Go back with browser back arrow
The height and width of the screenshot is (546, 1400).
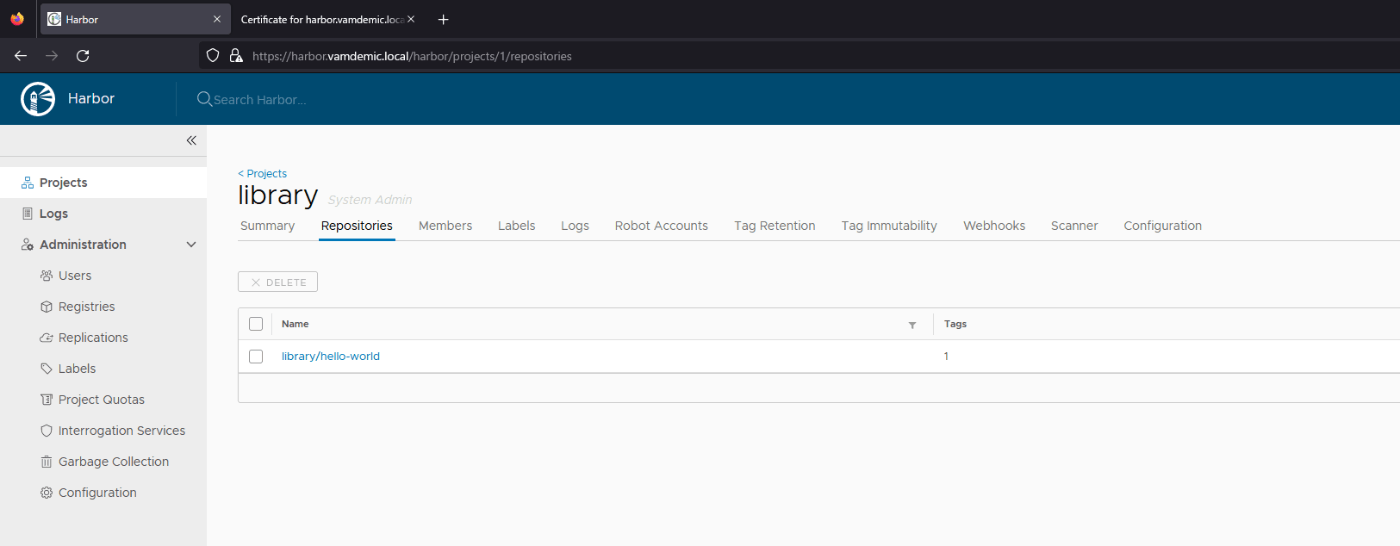(x=20, y=56)
